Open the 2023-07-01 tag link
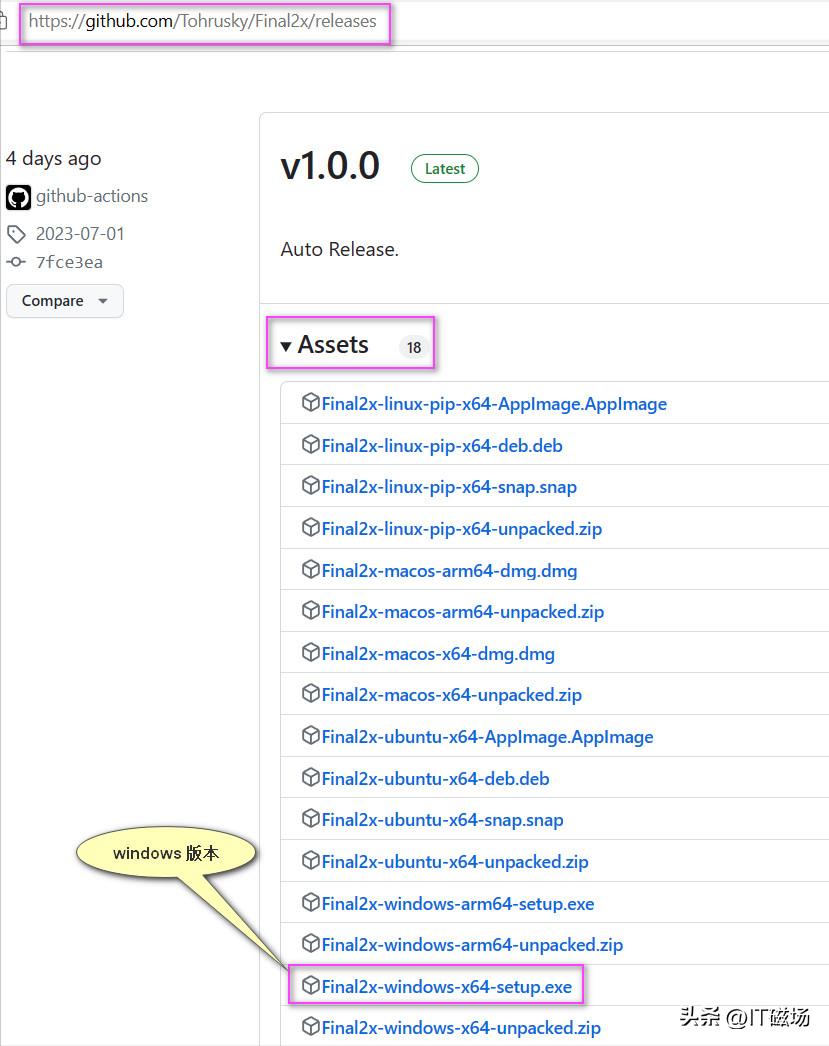 tap(80, 234)
